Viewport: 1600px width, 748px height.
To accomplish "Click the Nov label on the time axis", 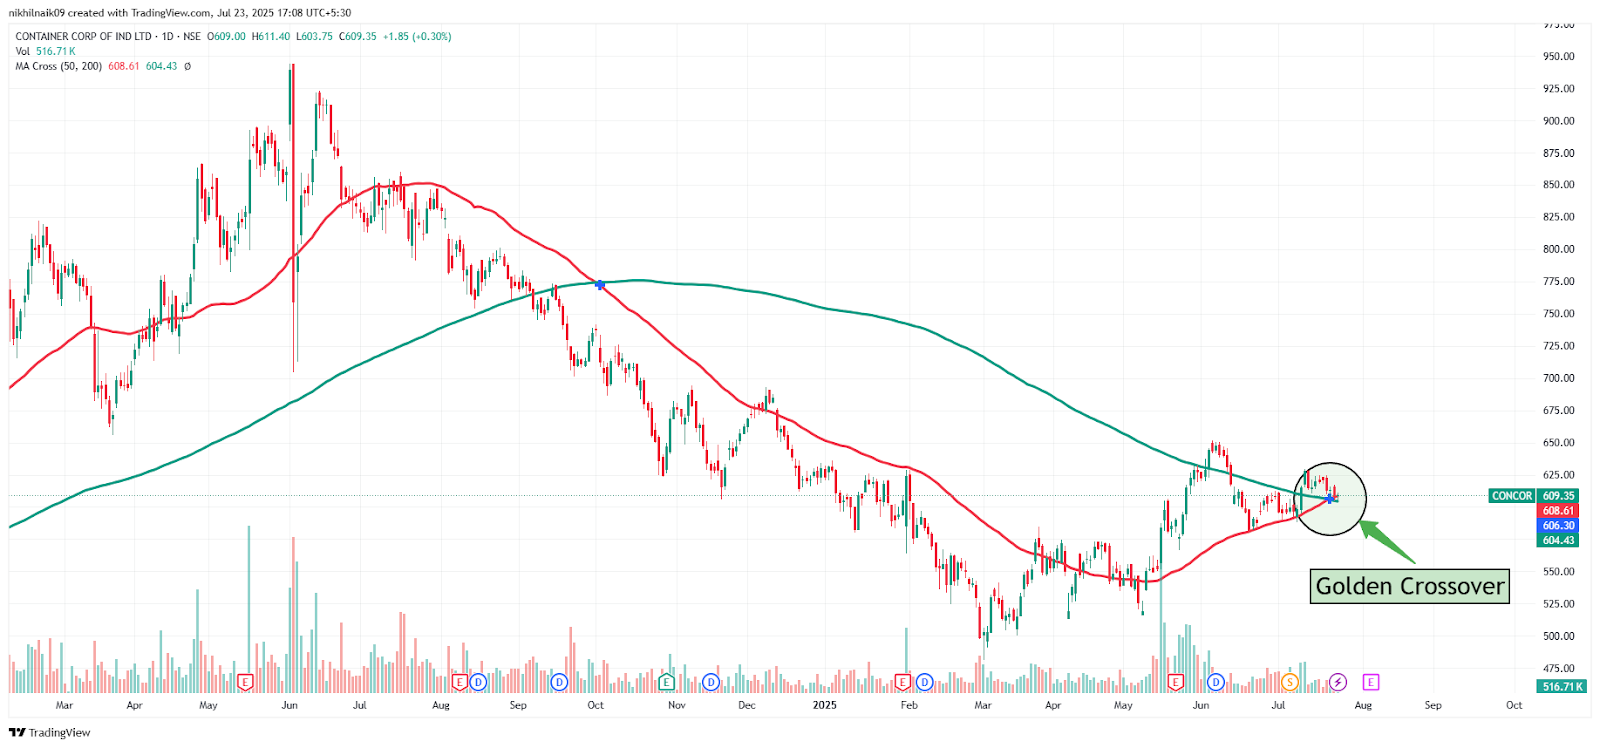I will click(677, 705).
